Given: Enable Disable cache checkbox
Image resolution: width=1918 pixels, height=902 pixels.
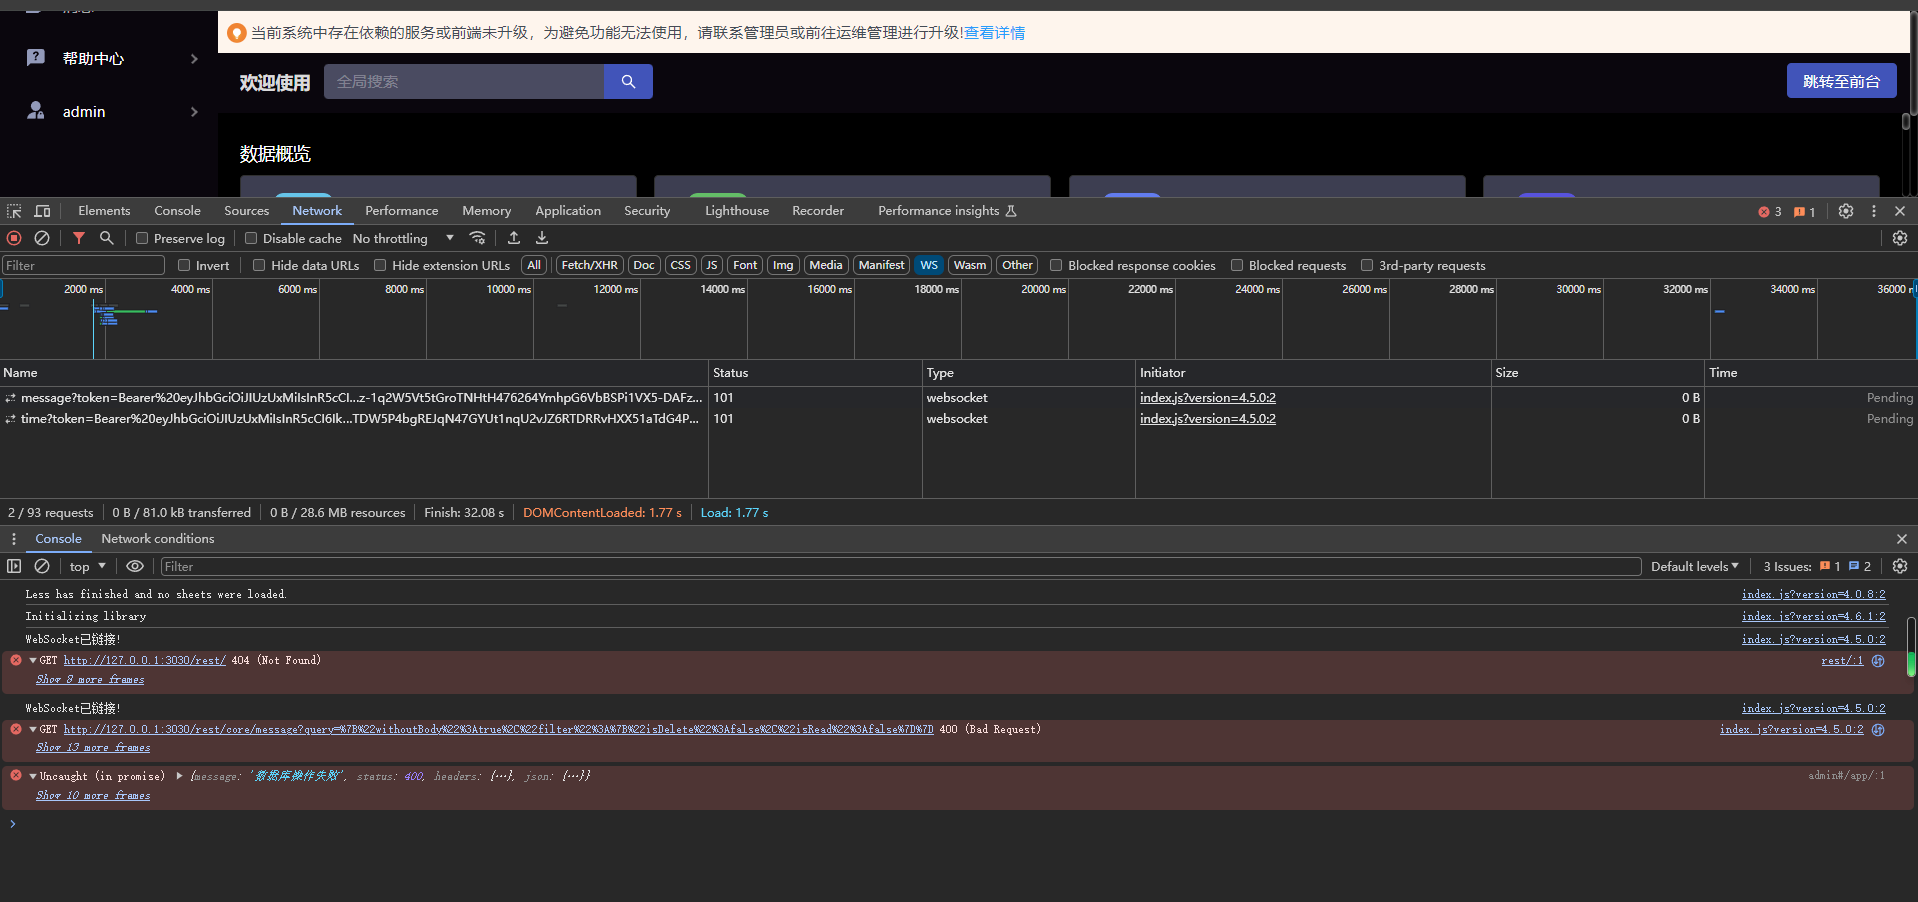Looking at the screenshot, I should point(251,238).
